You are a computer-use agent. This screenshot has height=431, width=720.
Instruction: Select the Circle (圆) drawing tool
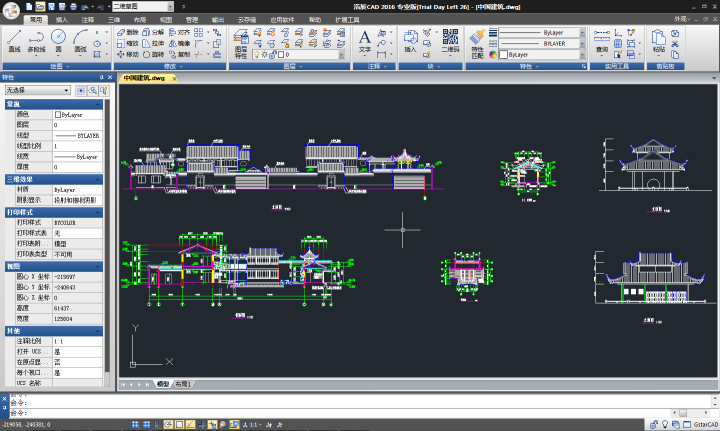click(58, 41)
